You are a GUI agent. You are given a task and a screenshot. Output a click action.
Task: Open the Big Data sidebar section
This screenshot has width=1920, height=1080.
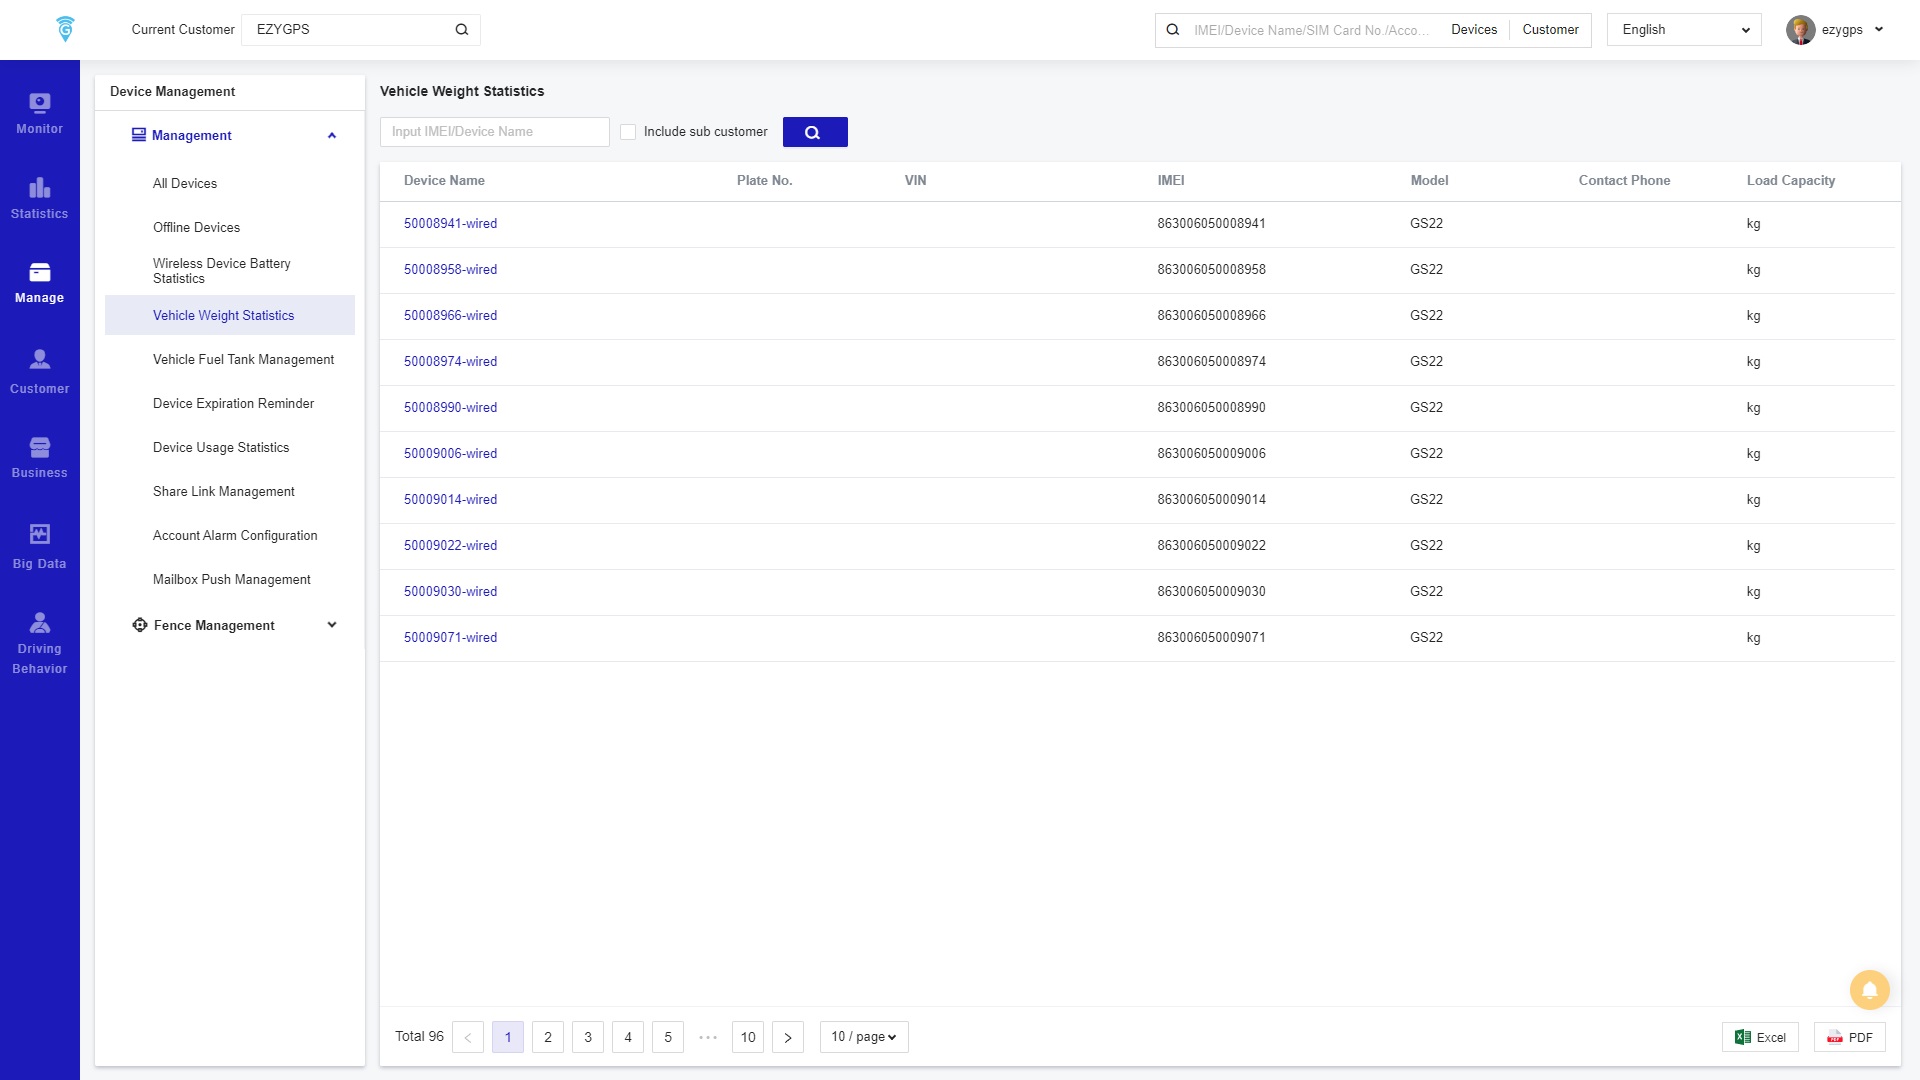pos(39,546)
